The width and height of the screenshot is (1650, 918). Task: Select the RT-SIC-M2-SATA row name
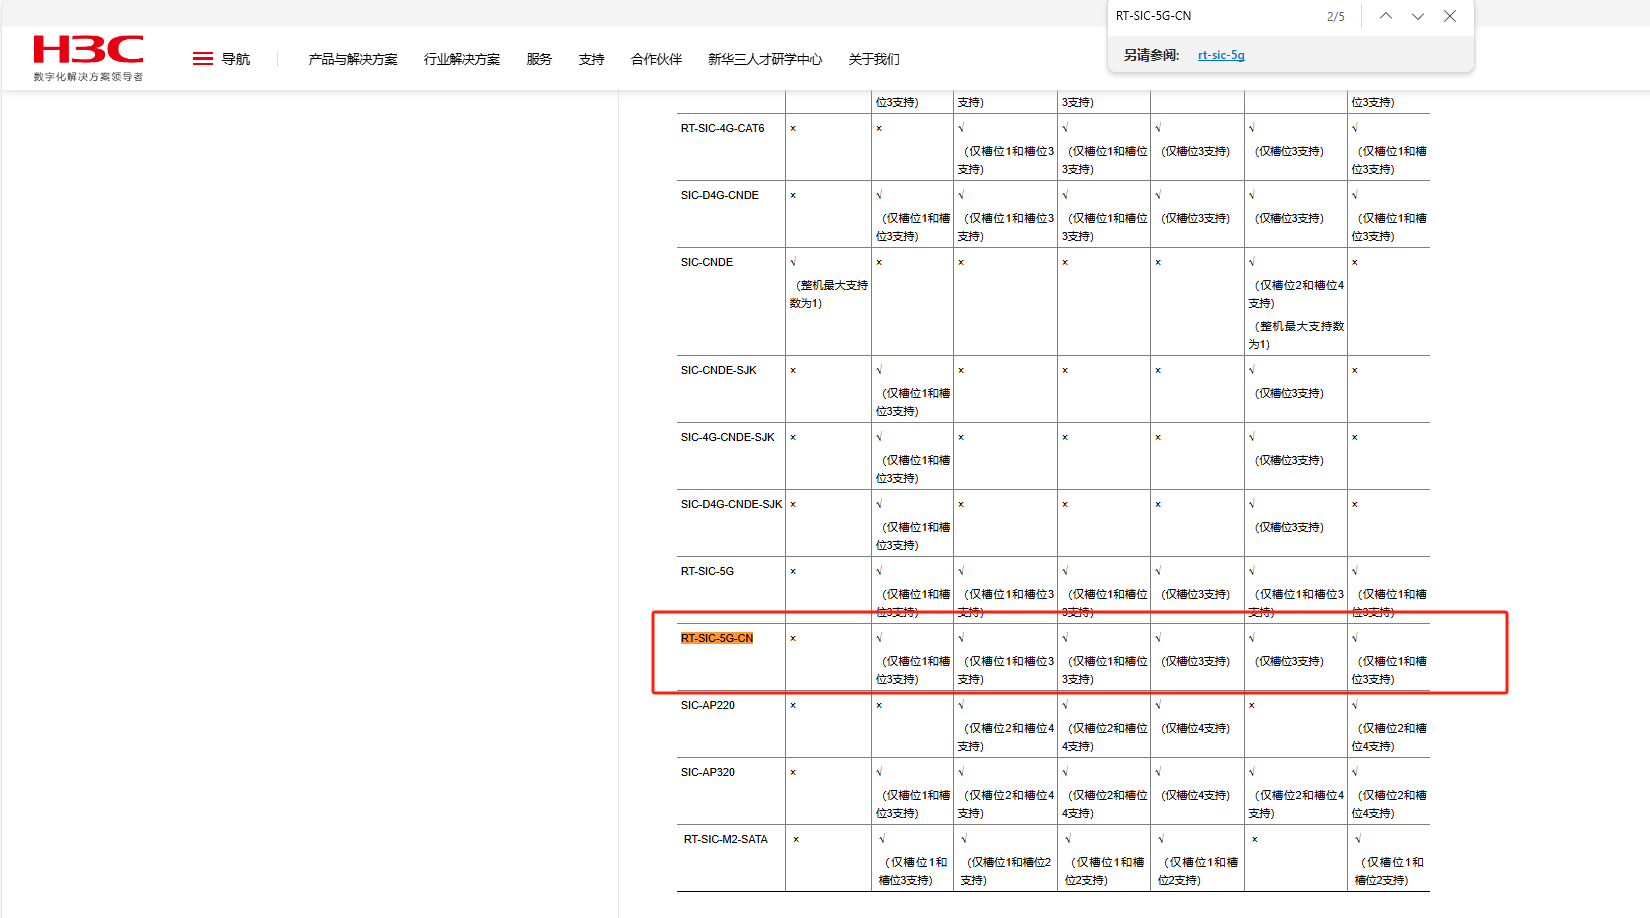[726, 839]
